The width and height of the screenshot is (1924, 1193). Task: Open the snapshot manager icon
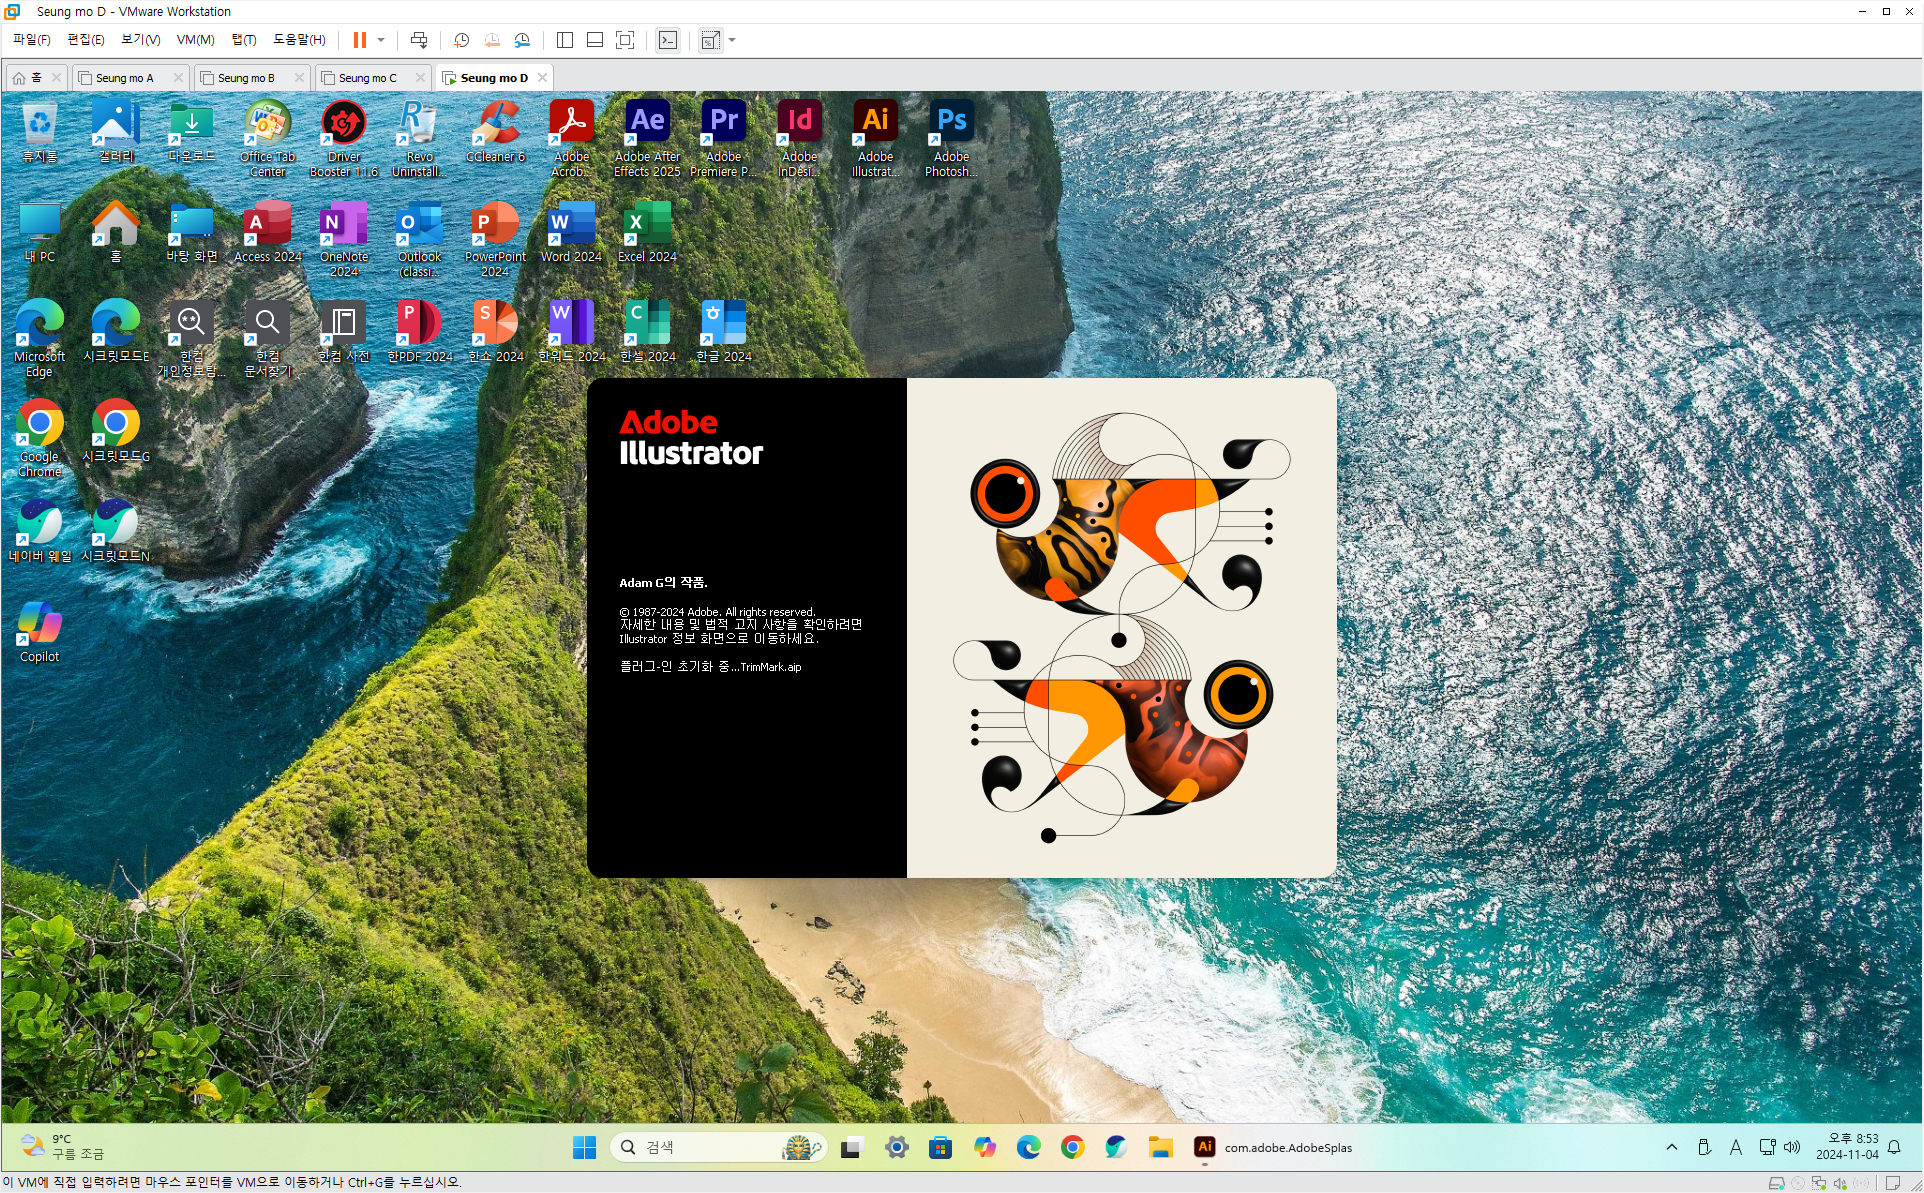[522, 40]
